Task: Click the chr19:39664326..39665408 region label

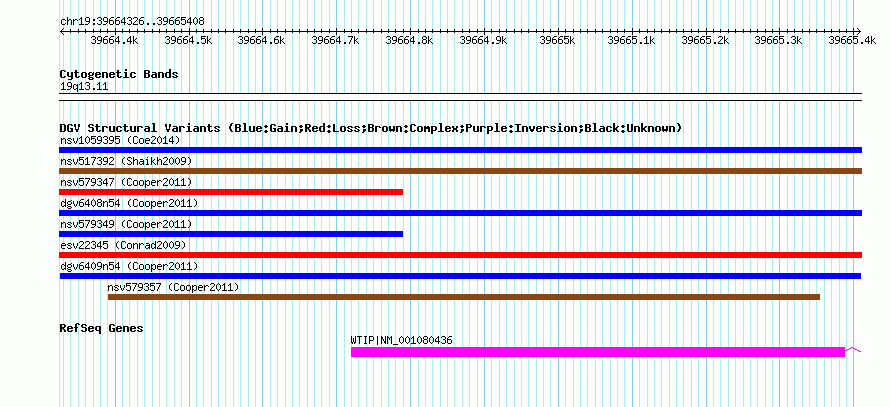Action: pos(132,22)
